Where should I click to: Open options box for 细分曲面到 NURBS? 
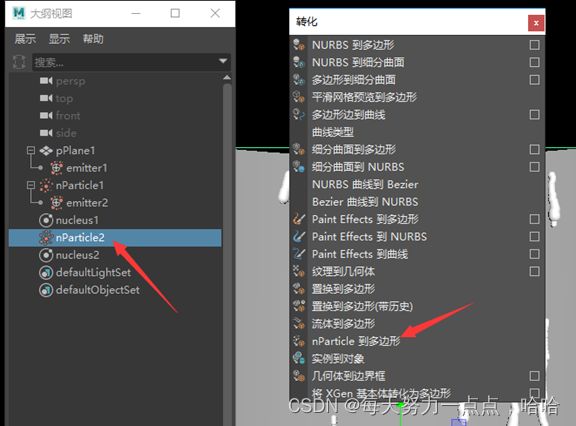(x=534, y=167)
